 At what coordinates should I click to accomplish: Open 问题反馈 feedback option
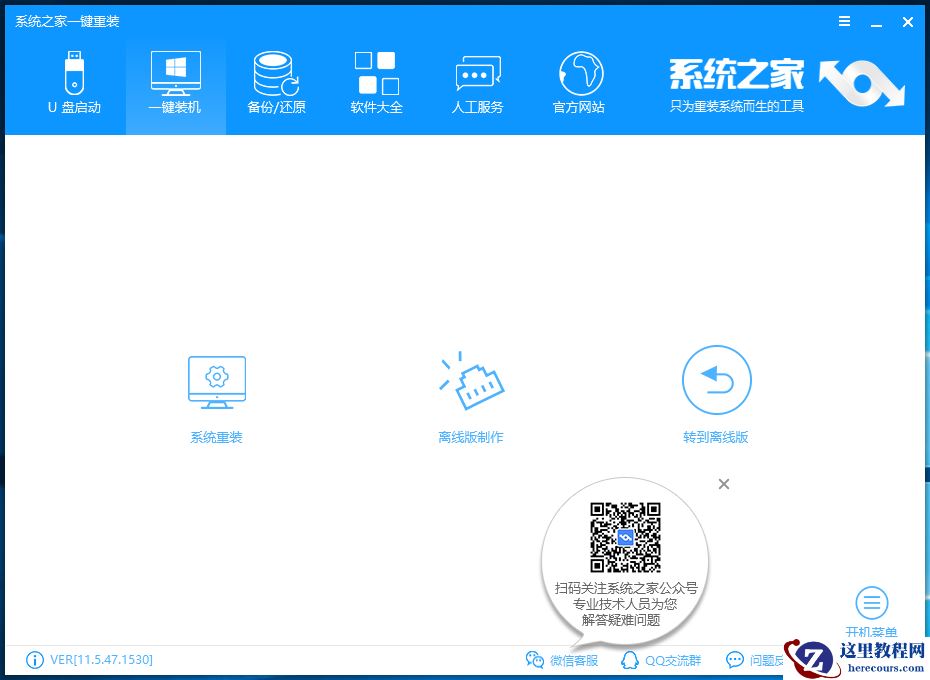762,660
